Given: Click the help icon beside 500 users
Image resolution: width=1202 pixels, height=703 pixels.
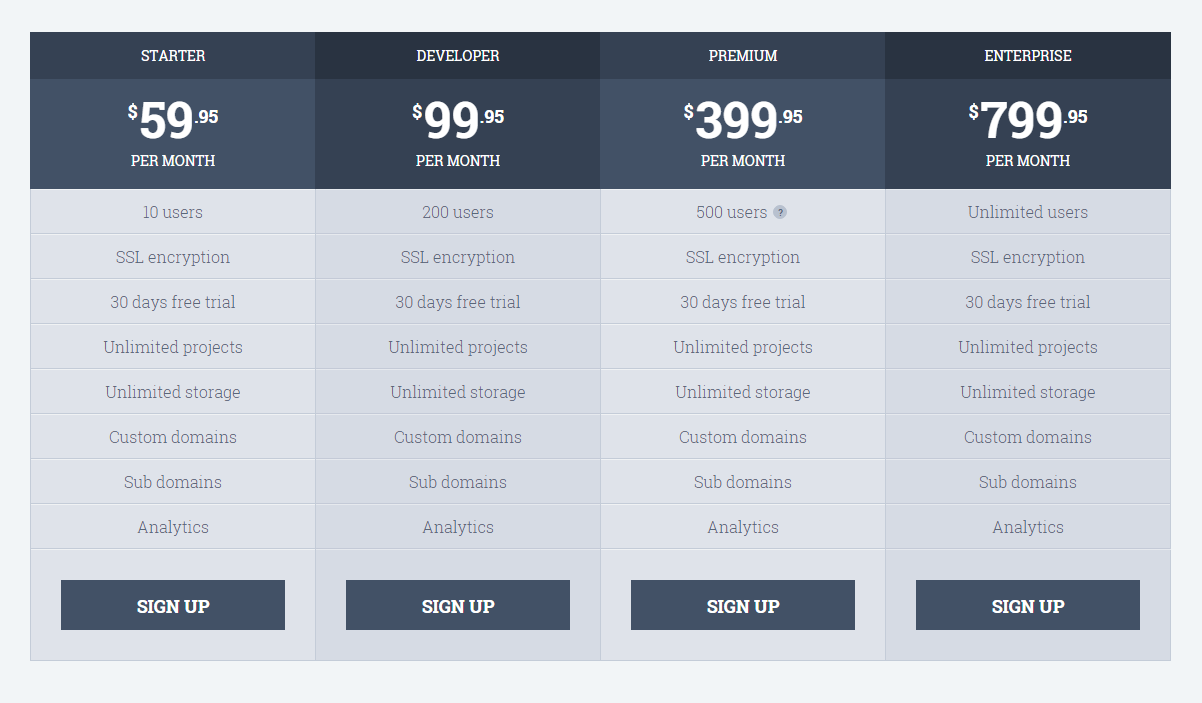Looking at the screenshot, I should [x=780, y=212].
